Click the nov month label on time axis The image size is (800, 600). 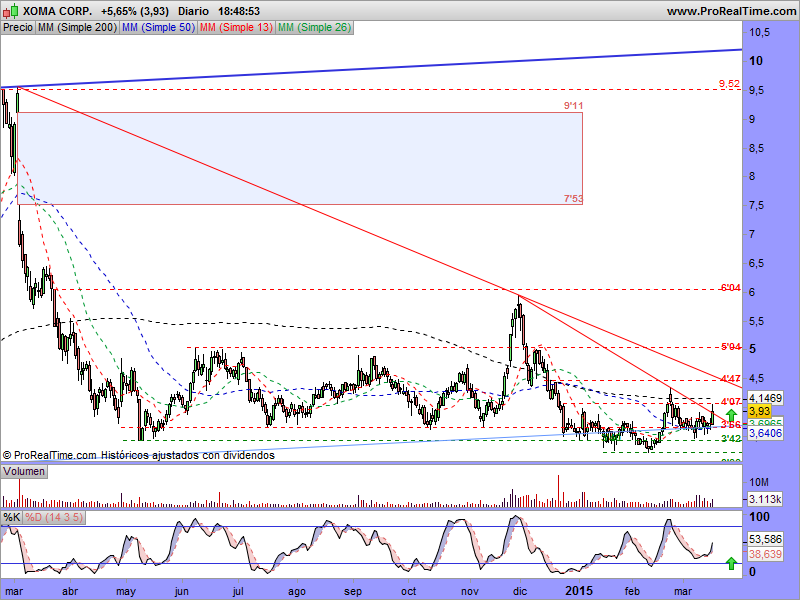point(470,592)
